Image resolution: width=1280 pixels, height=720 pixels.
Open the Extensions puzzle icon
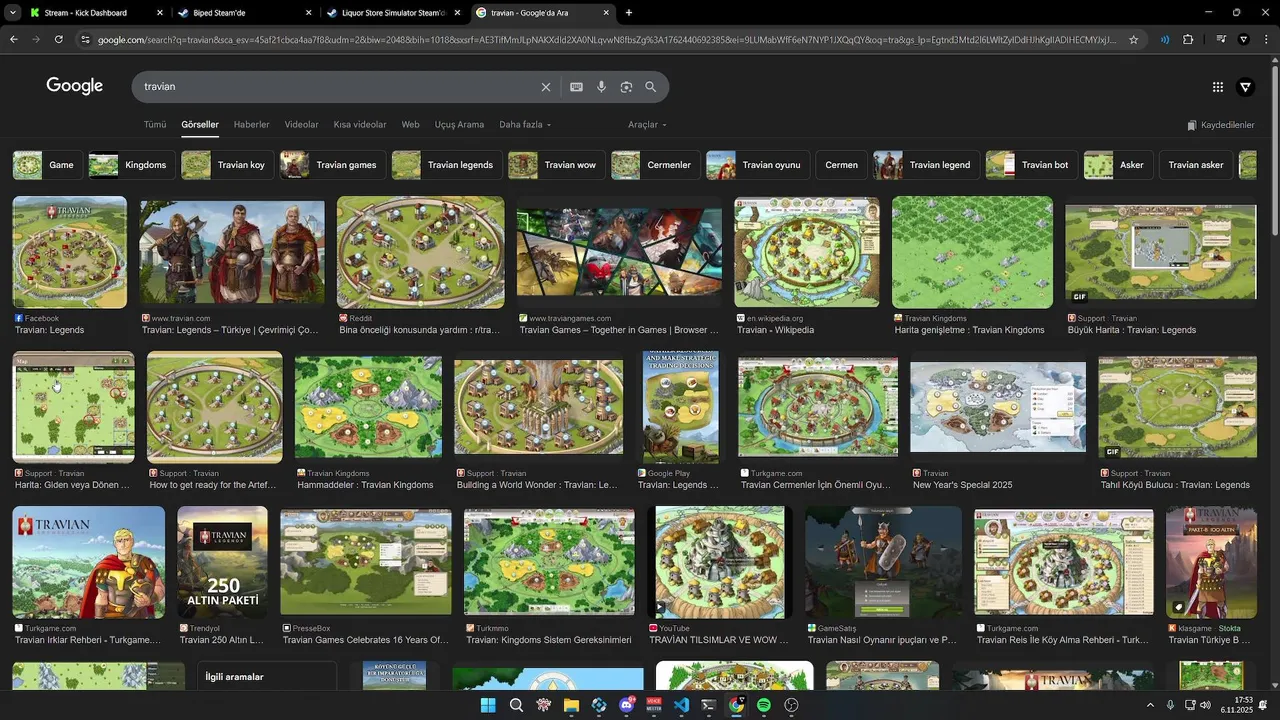coord(1188,39)
